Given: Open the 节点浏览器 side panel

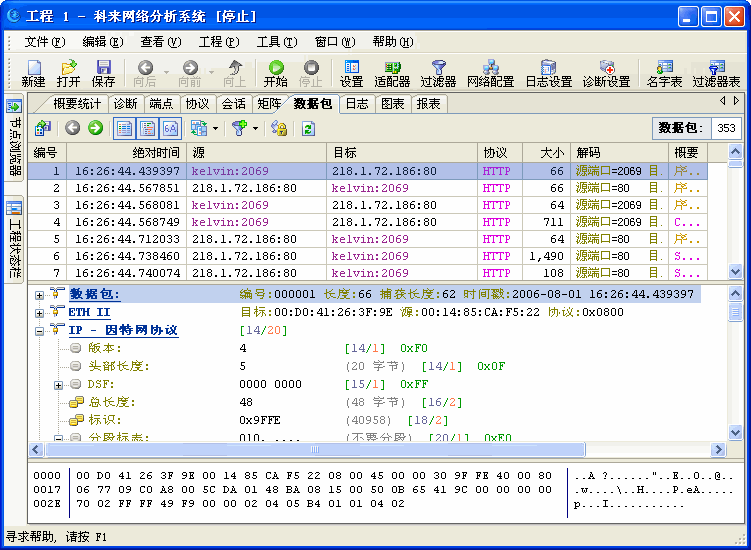Looking at the screenshot, I should click(x=14, y=139).
